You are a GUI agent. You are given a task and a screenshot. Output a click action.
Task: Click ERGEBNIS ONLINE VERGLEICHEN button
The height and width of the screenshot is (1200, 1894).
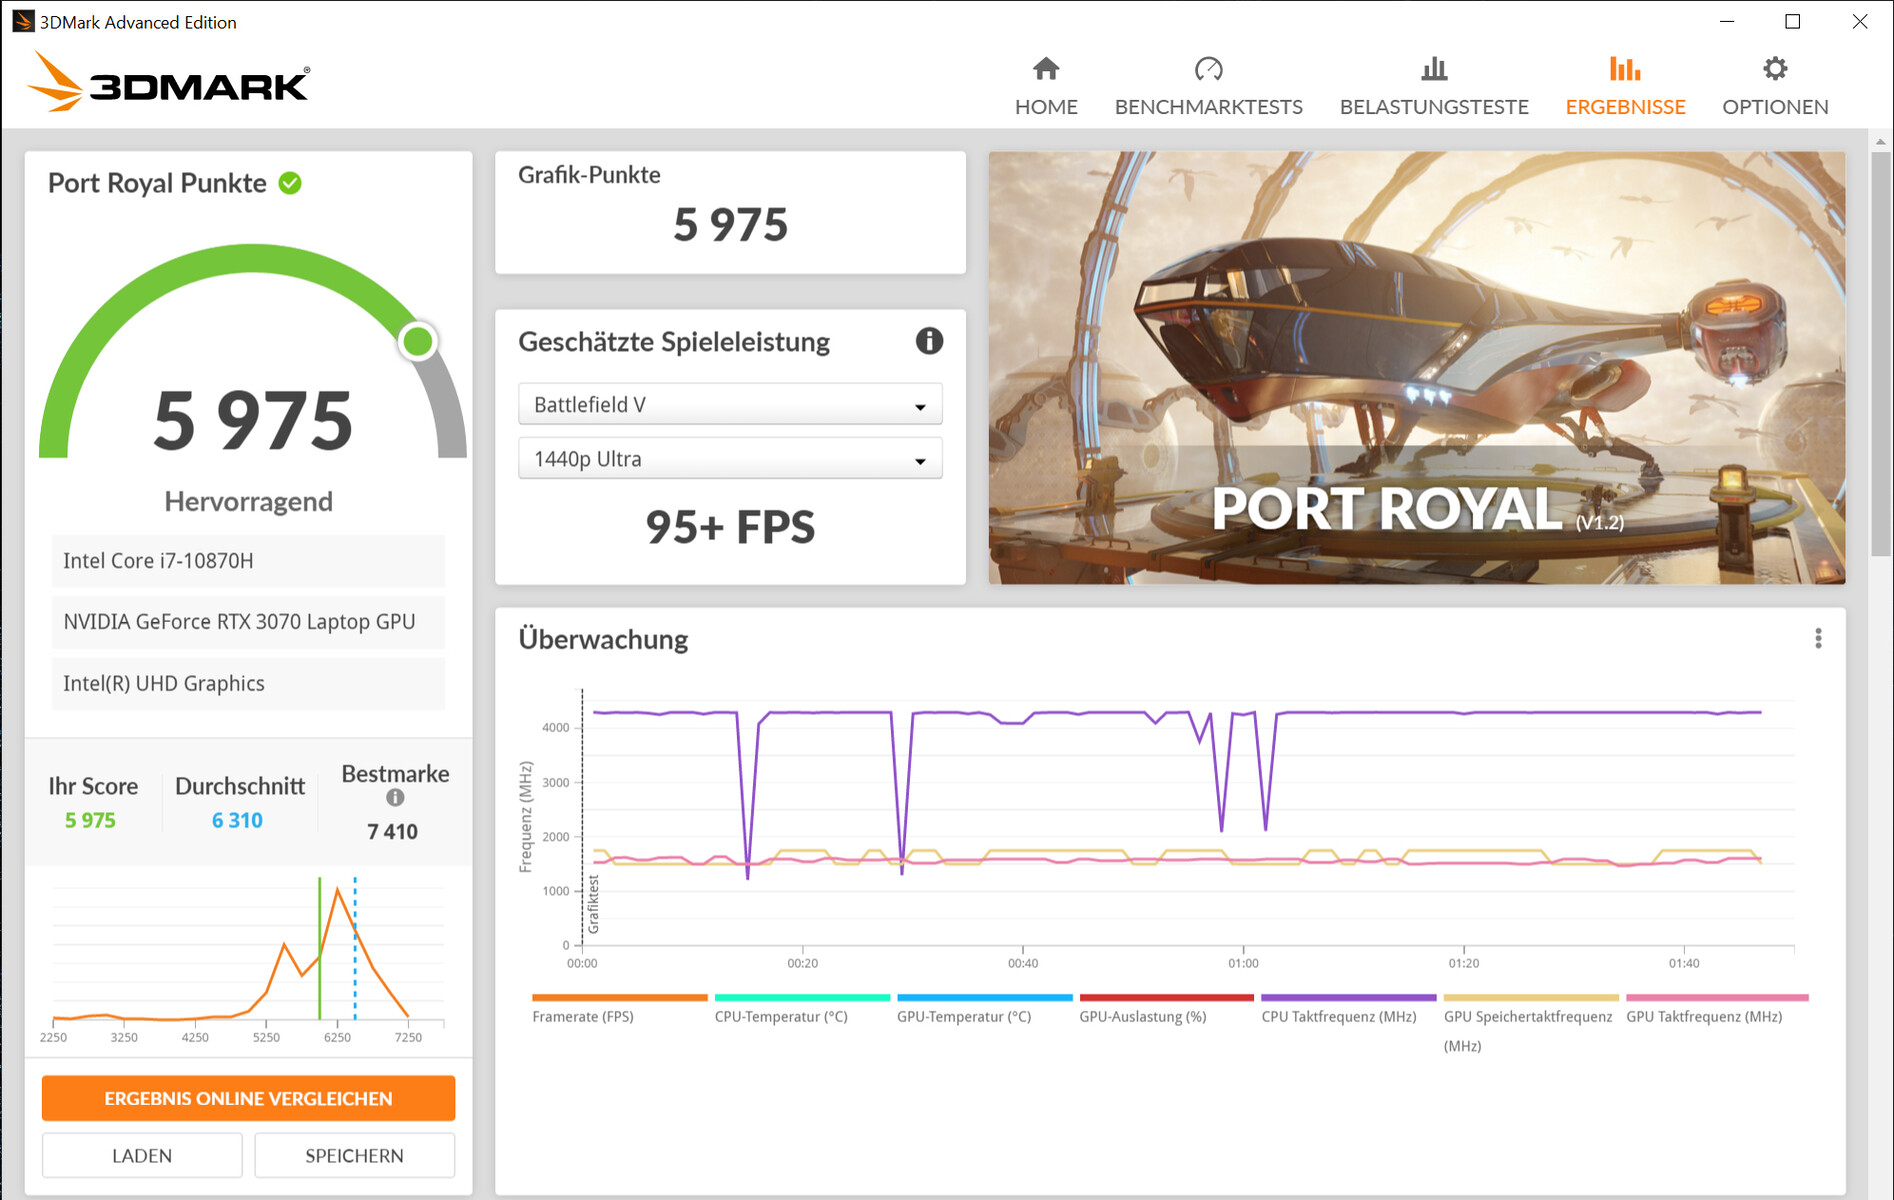[x=248, y=1098]
